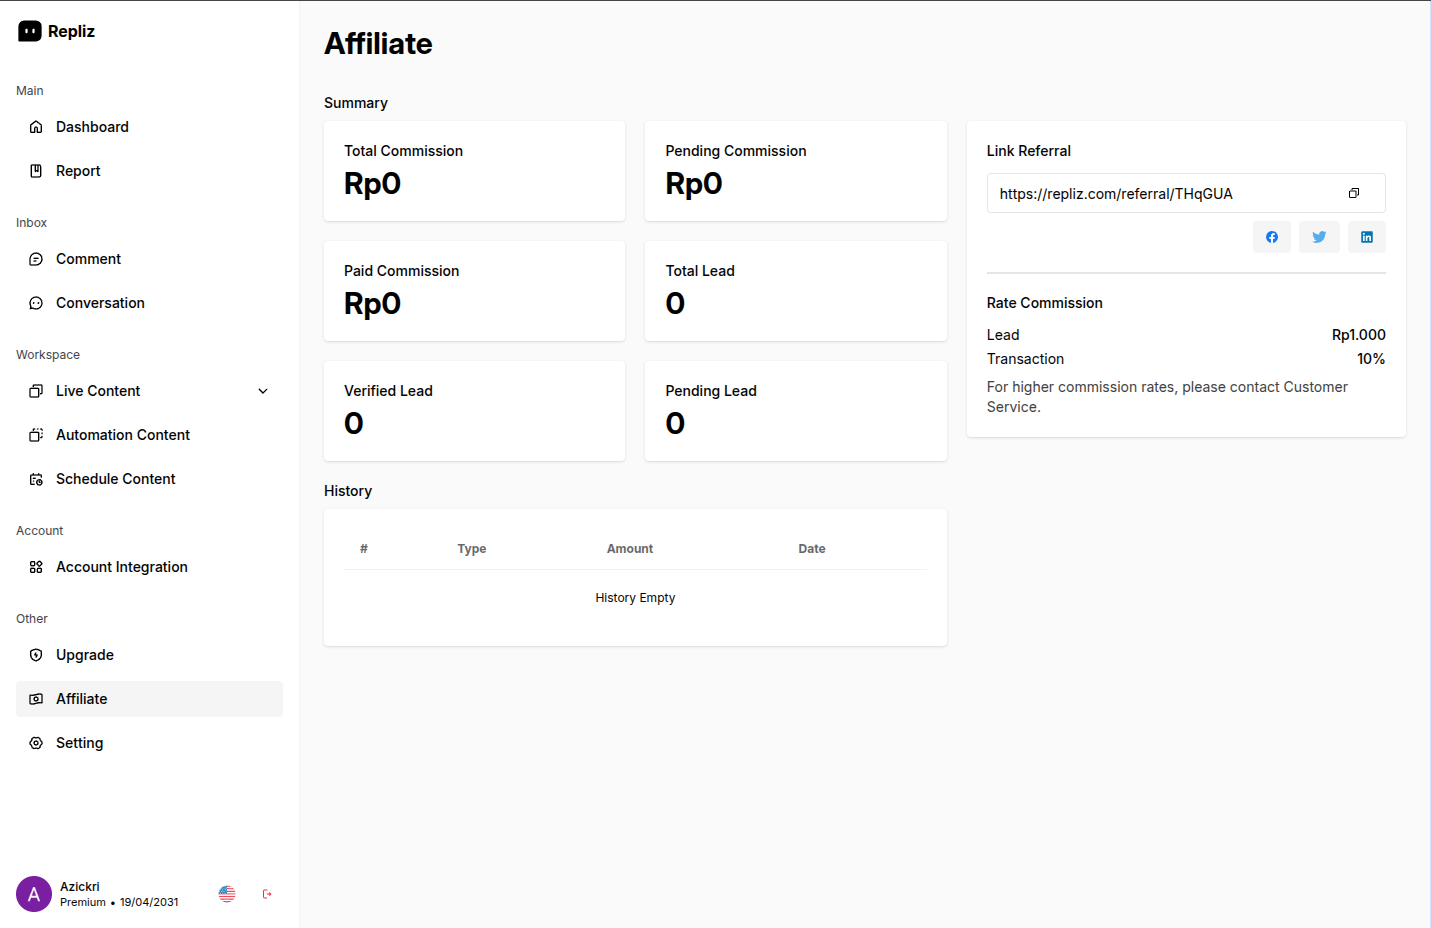Go to the Report page
The height and width of the screenshot is (928, 1431).
78,171
